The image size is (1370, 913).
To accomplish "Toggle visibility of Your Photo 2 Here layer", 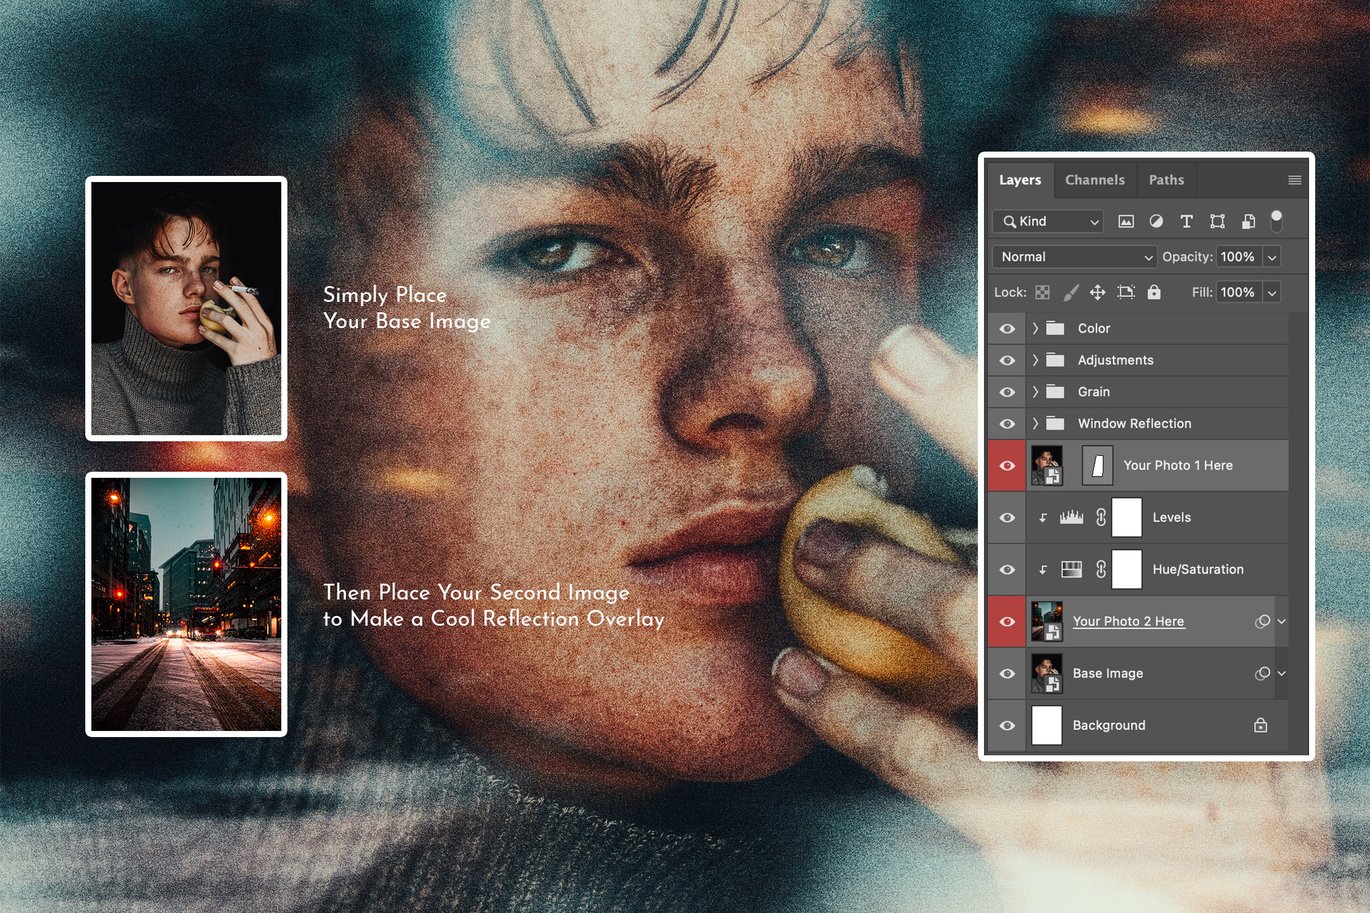I will (x=1007, y=621).
